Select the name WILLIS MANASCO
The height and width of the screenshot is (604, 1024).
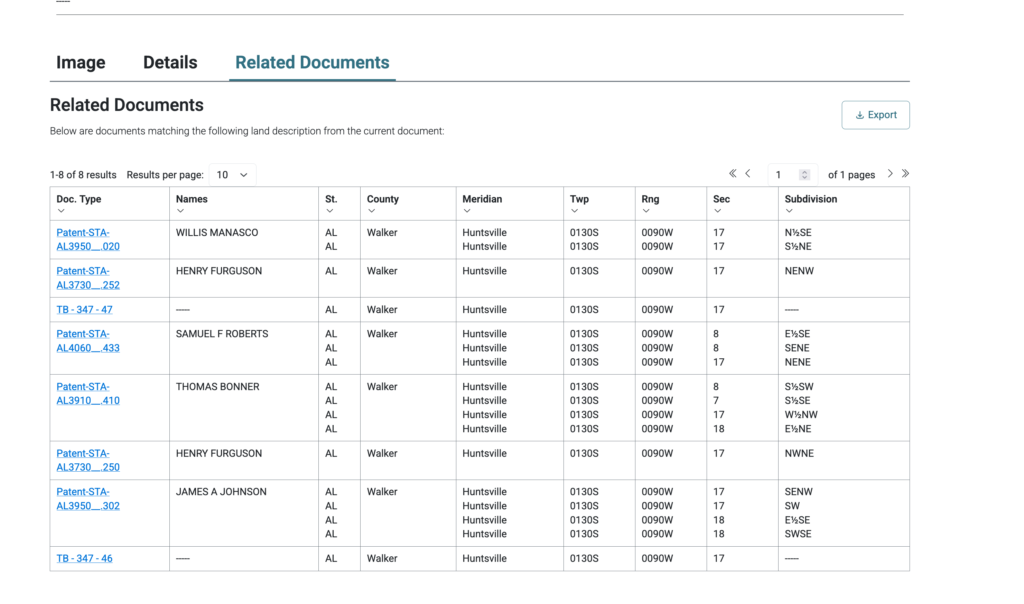(217, 232)
